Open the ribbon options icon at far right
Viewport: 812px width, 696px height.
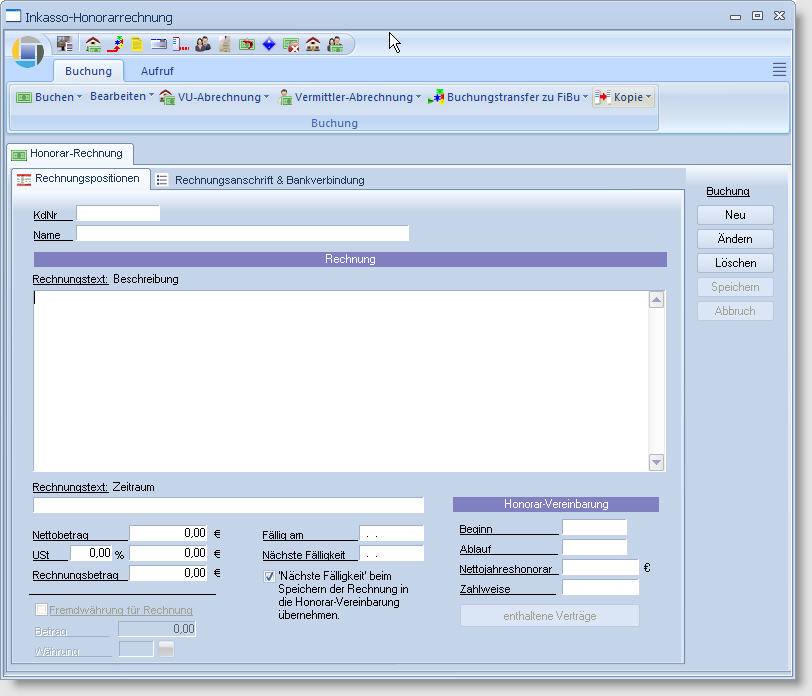(x=779, y=69)
